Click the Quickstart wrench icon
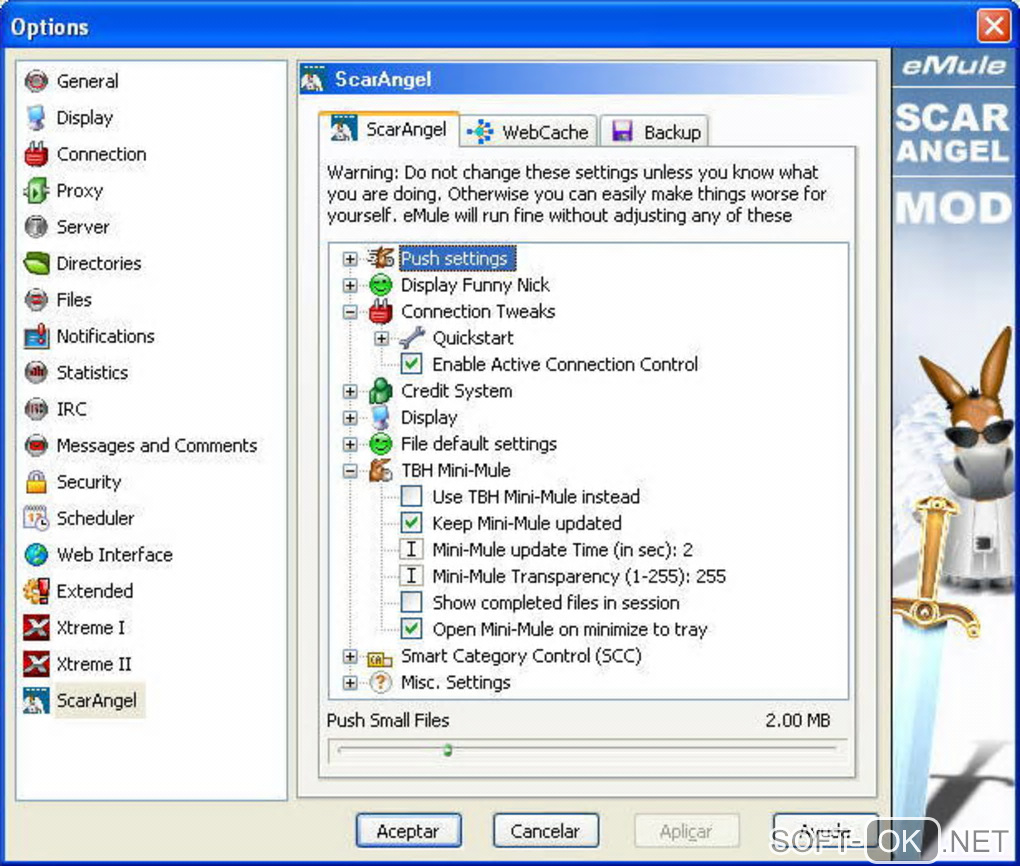Screen dimensions: 1020x866 [412, 338]
